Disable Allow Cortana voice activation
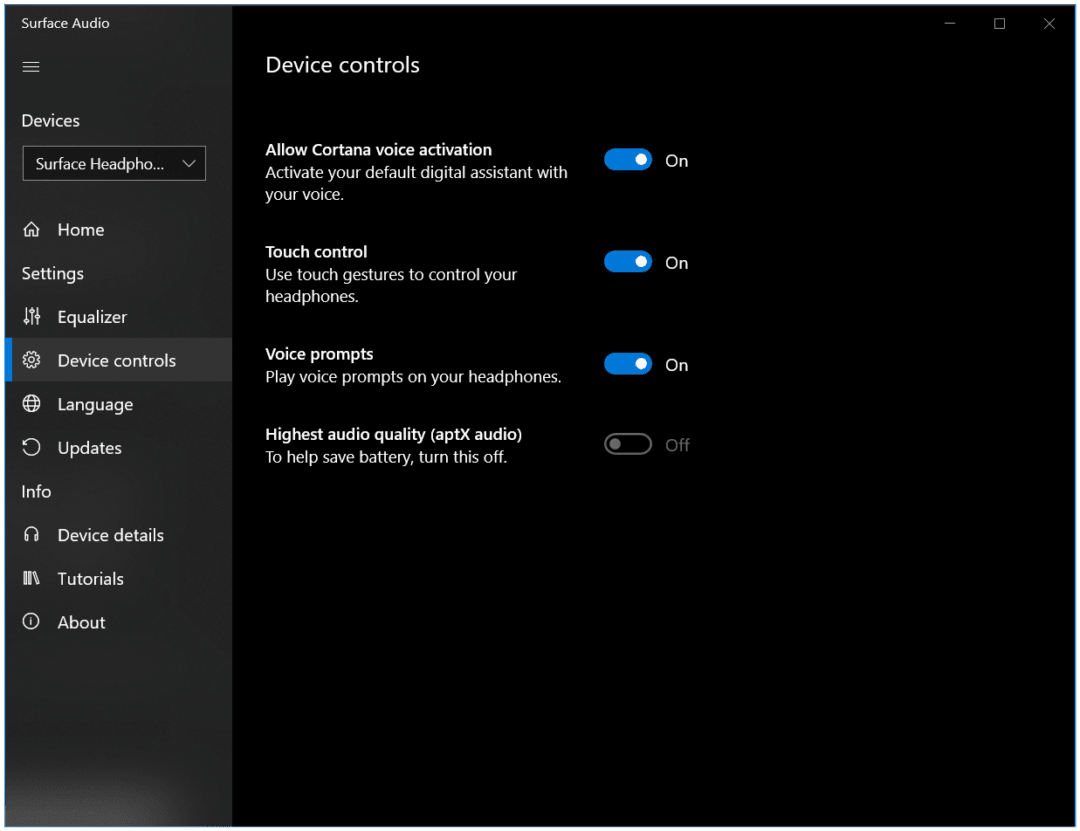This screenshot has height=831, width=1080. point(627,159)
